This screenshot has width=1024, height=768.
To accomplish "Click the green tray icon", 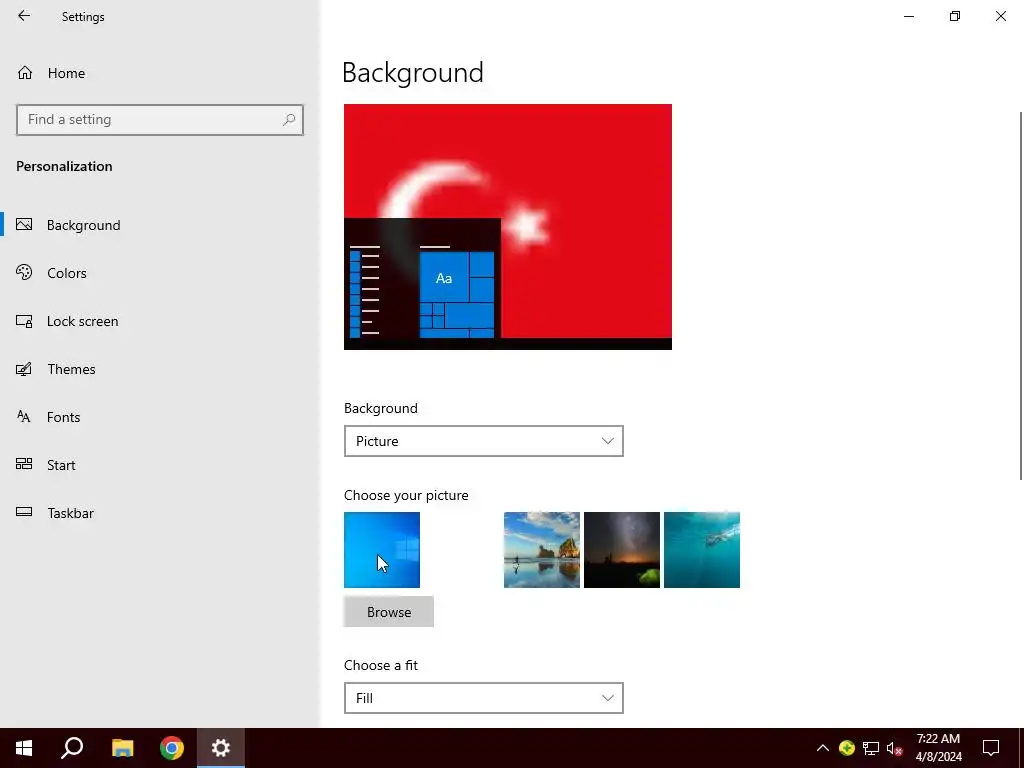I will 847,748.
